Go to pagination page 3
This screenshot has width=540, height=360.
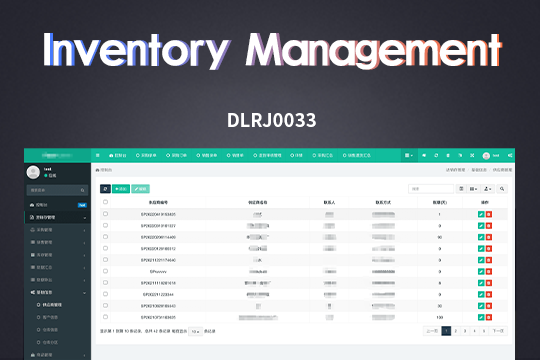[x=465, y=331]
